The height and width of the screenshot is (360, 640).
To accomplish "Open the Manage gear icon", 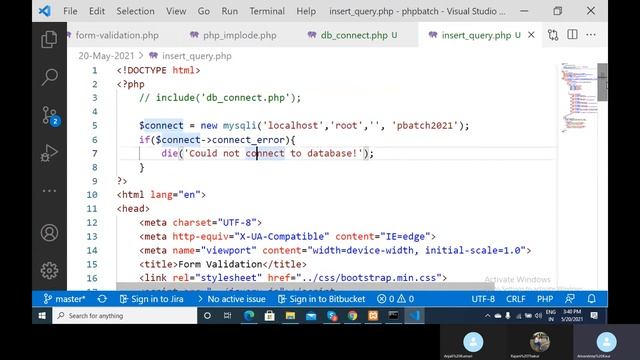I will pos(49,270).
